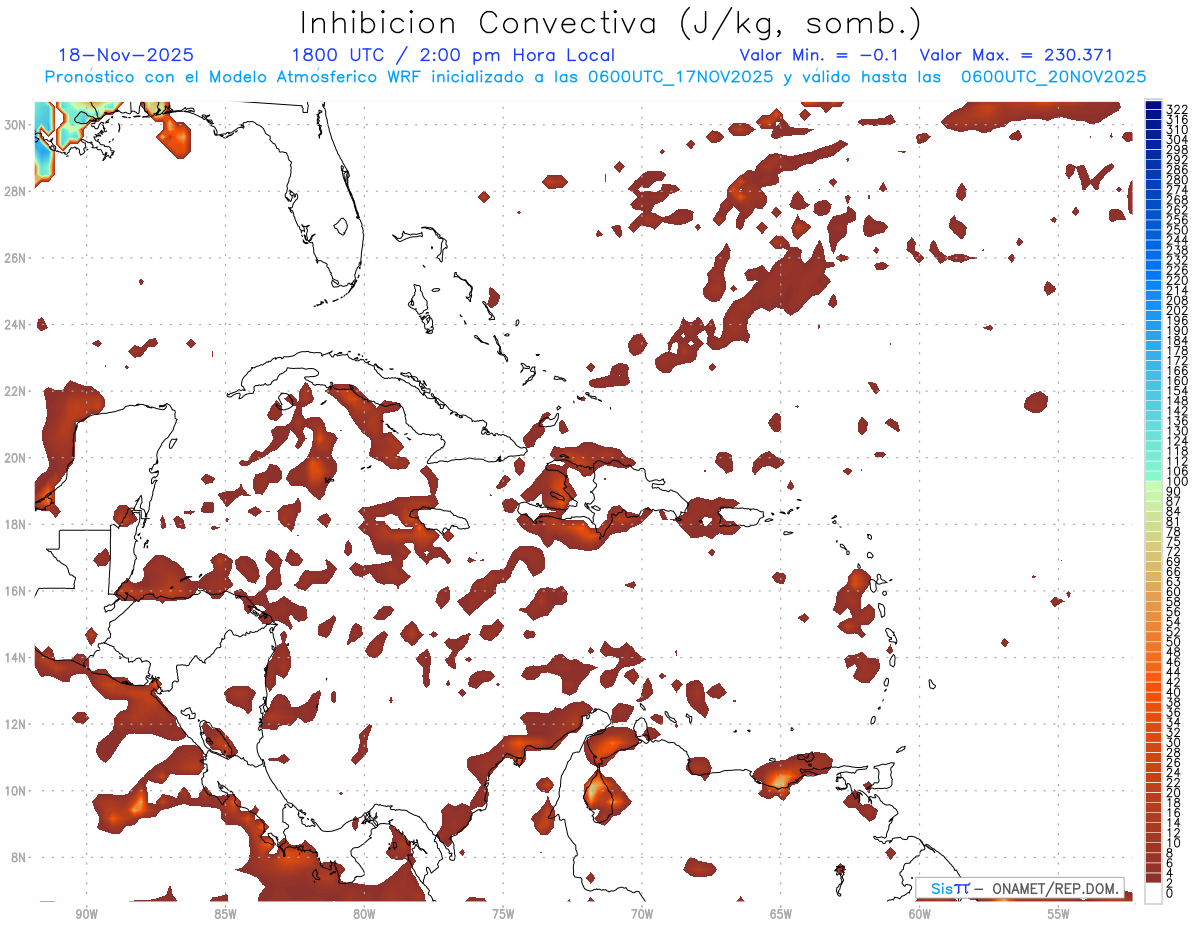Click the '60W' longitude label

click(x=920, y=914)
